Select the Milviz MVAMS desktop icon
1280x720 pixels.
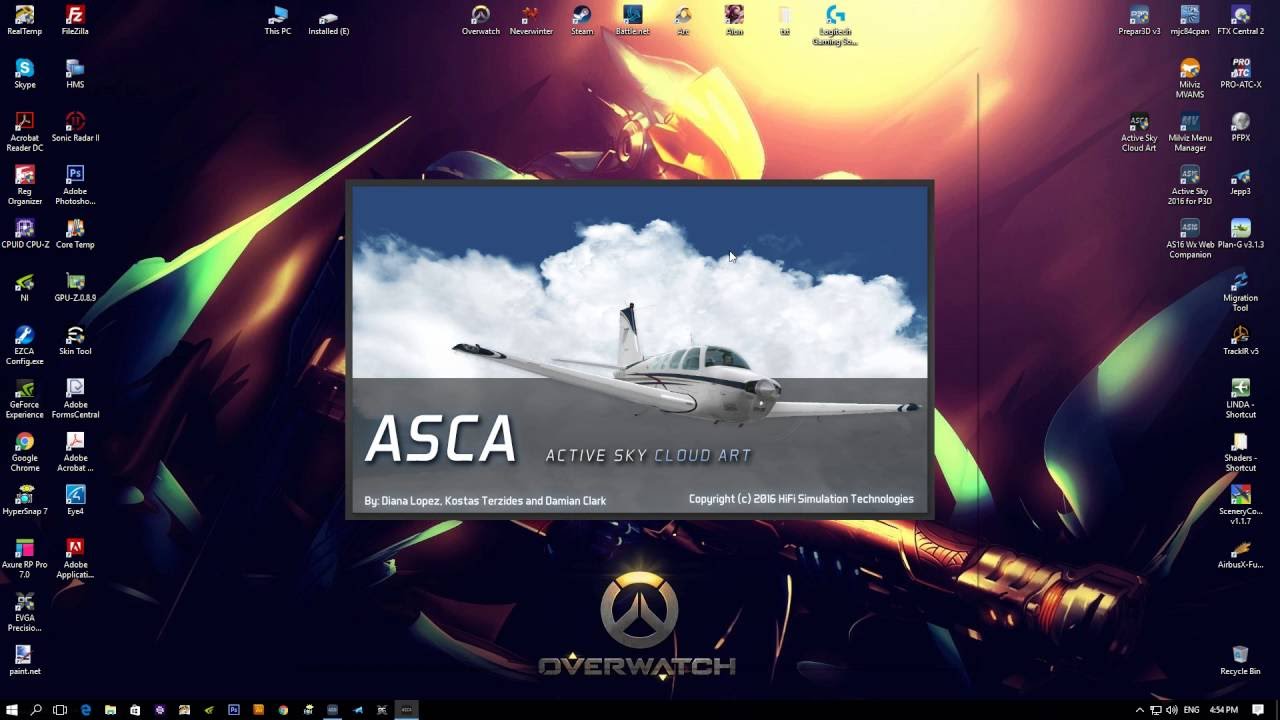[x=1190, y=79]
